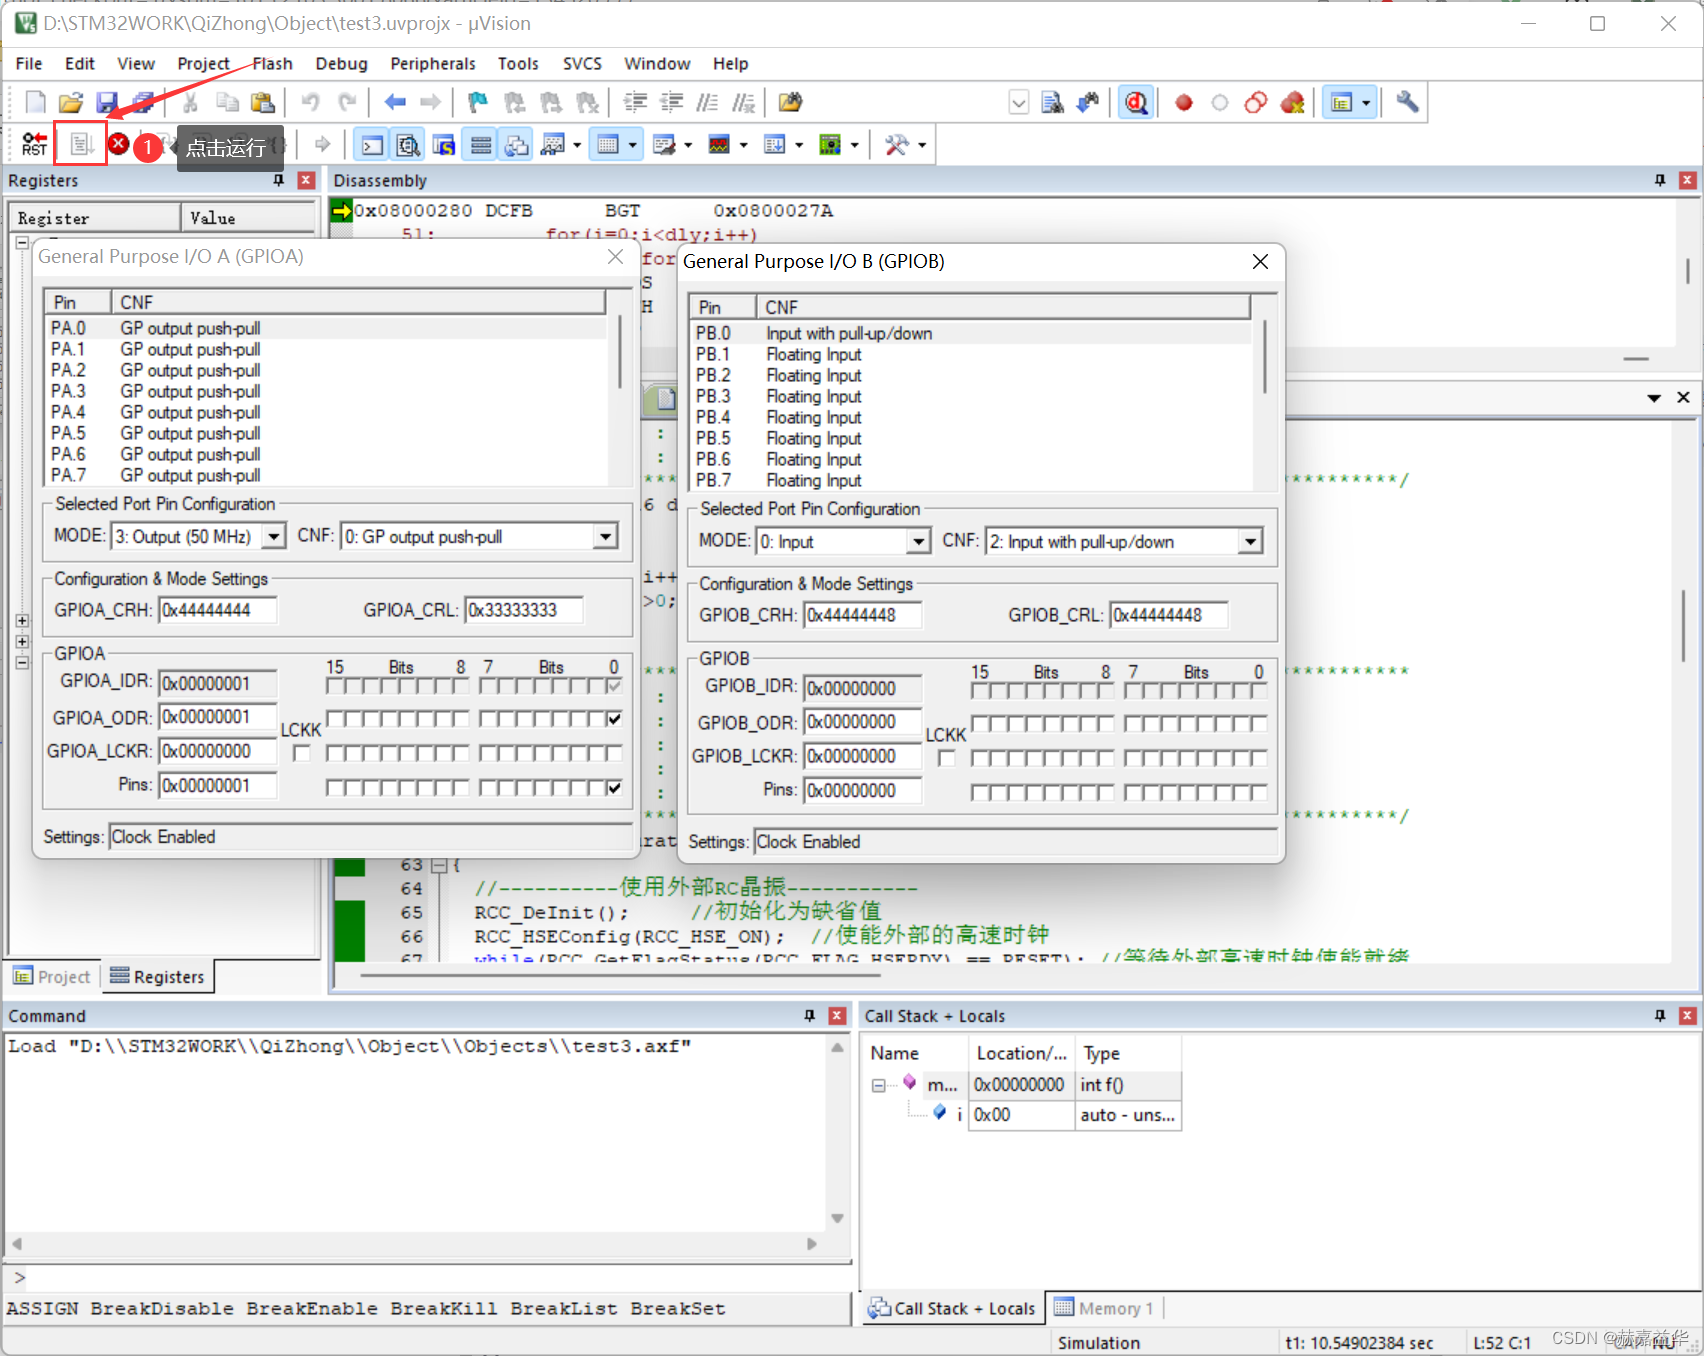Save the current file

[x=107, y=102]
